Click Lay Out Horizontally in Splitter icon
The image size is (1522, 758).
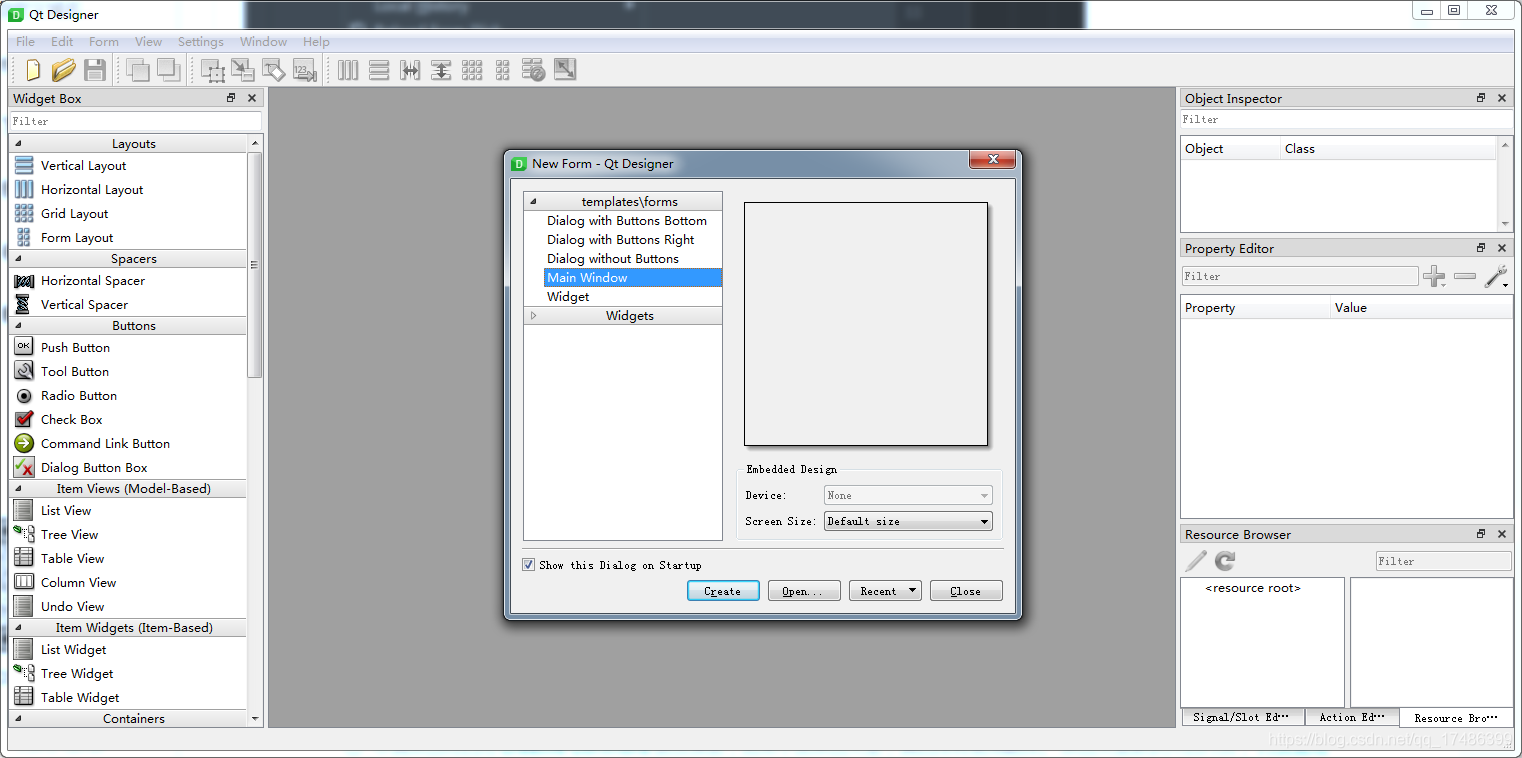(410, 70)
